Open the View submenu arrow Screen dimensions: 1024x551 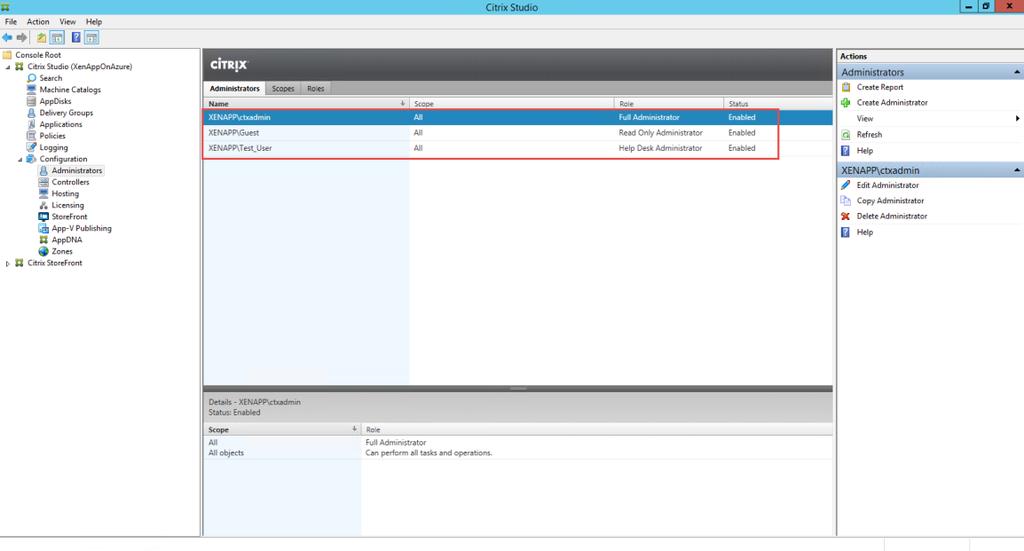point(1017,119)
